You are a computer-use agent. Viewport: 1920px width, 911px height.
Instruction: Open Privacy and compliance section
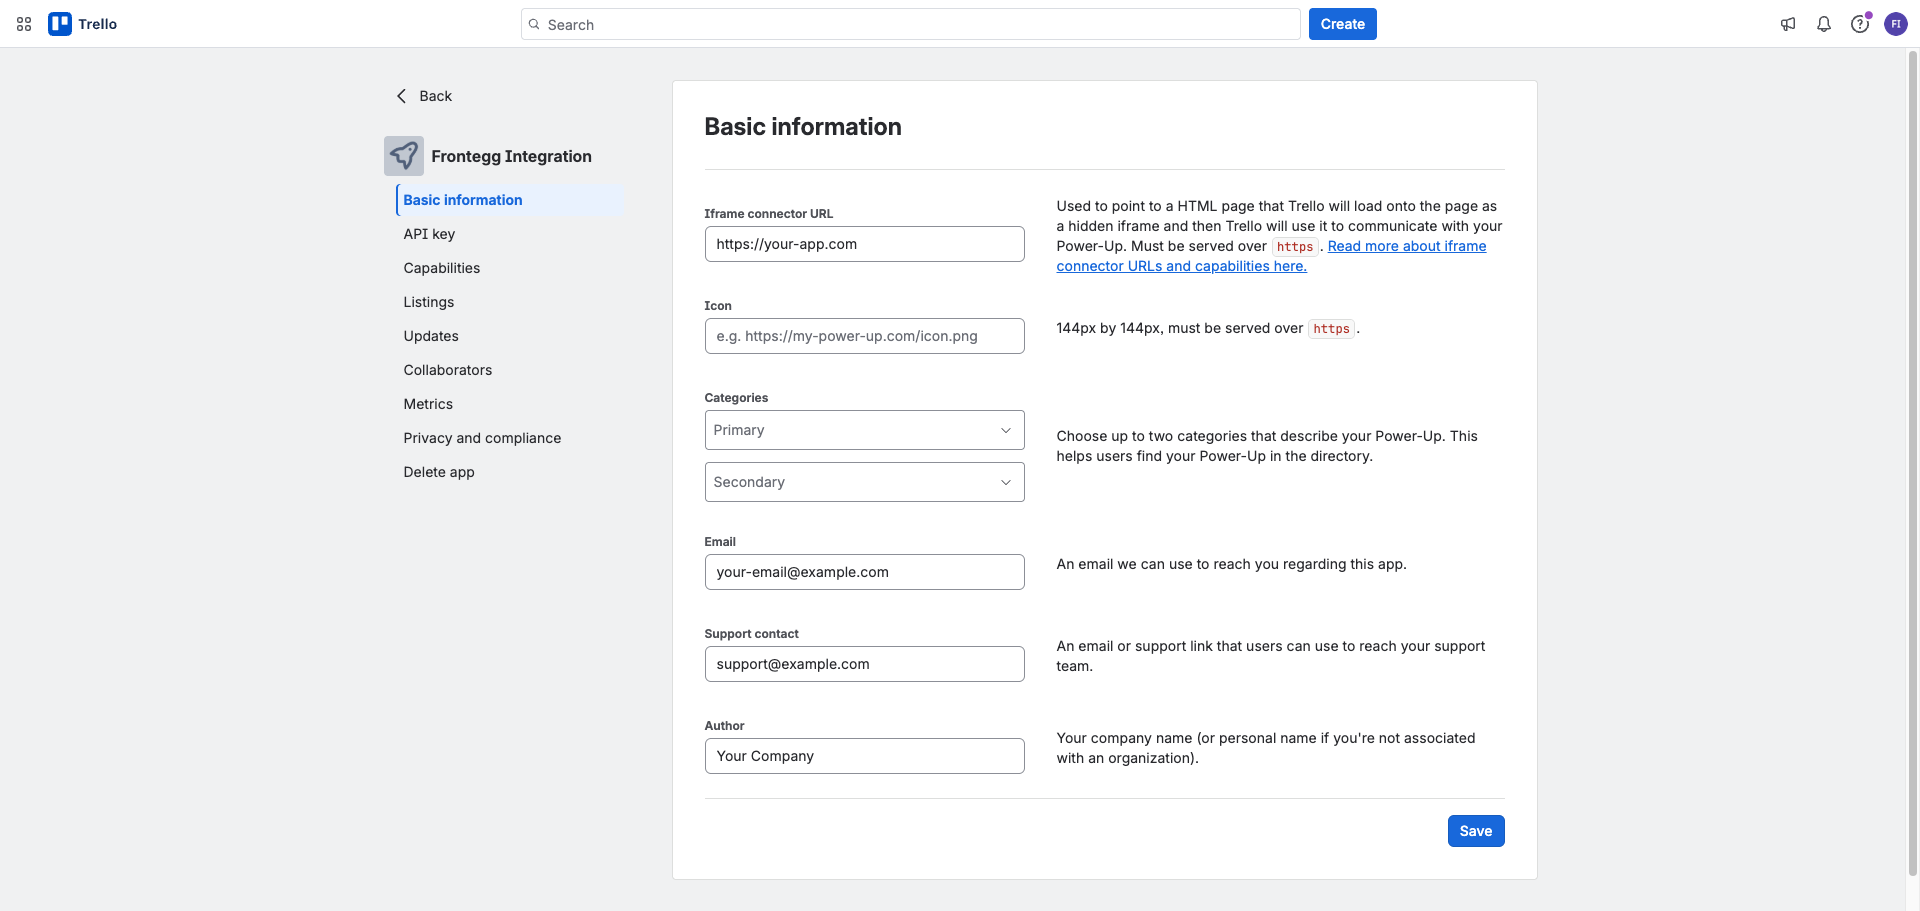tap(482, 438)
